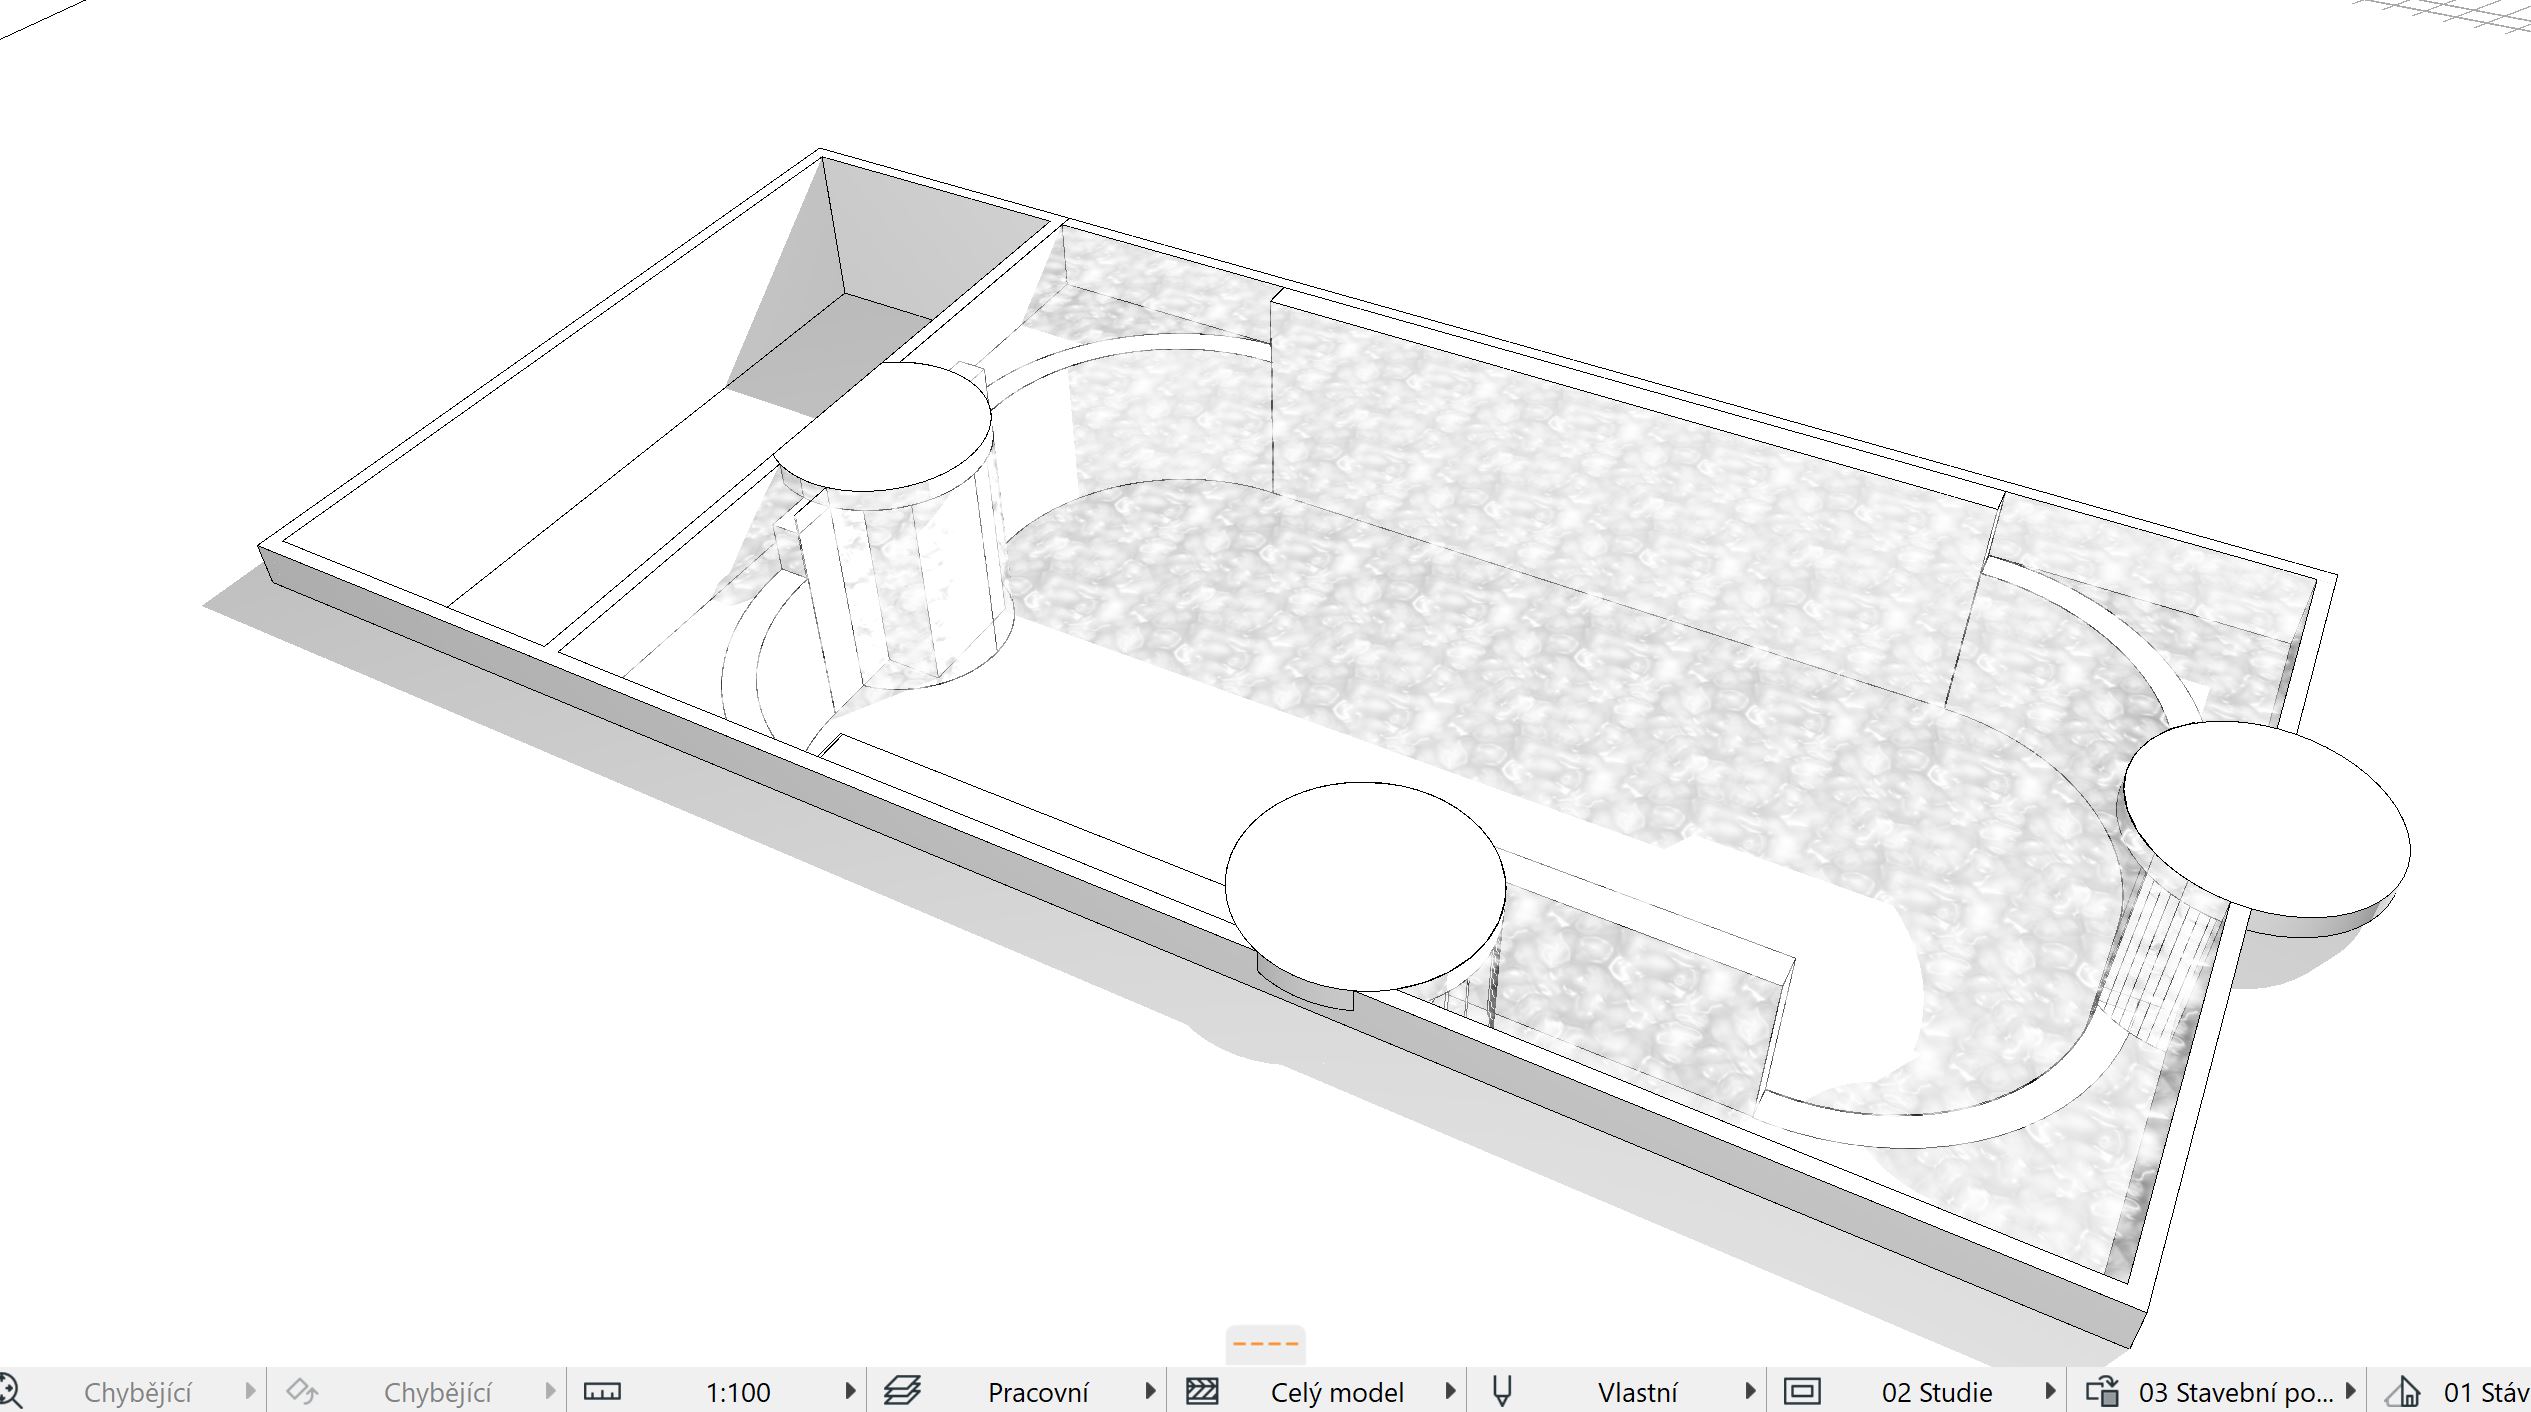Image resolution: width=2531 pixels, height=1412 pixels.
Task: Click the Chybějící label beside orientation icon
Action: [437, 1392]
